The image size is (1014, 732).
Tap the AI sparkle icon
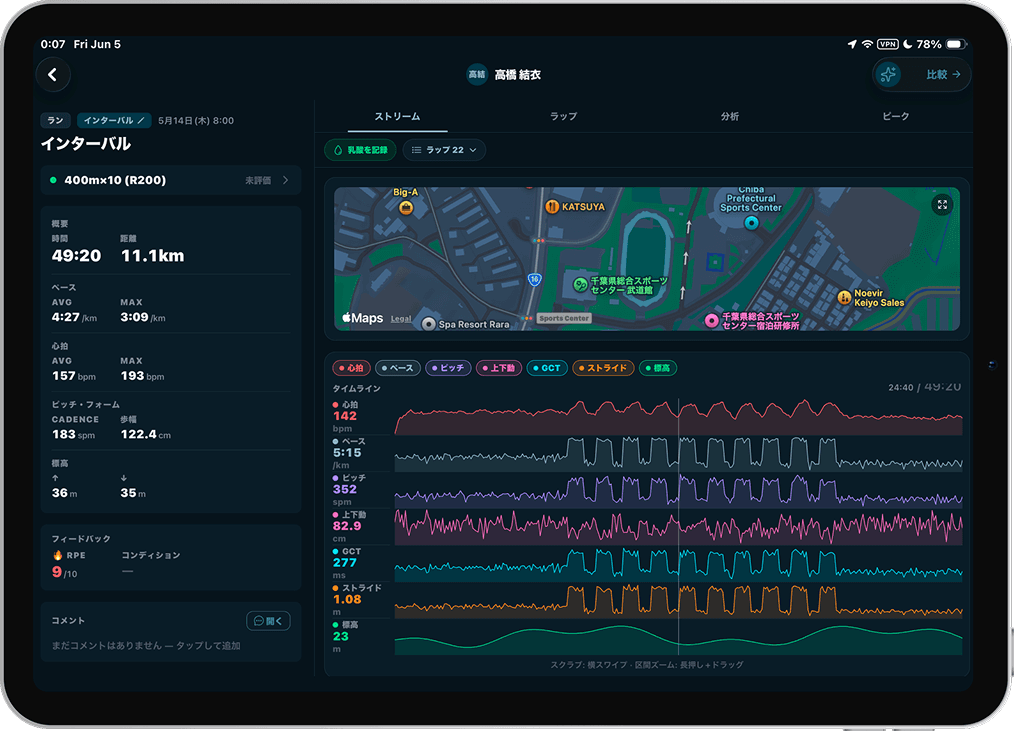[x=889, y=74]
